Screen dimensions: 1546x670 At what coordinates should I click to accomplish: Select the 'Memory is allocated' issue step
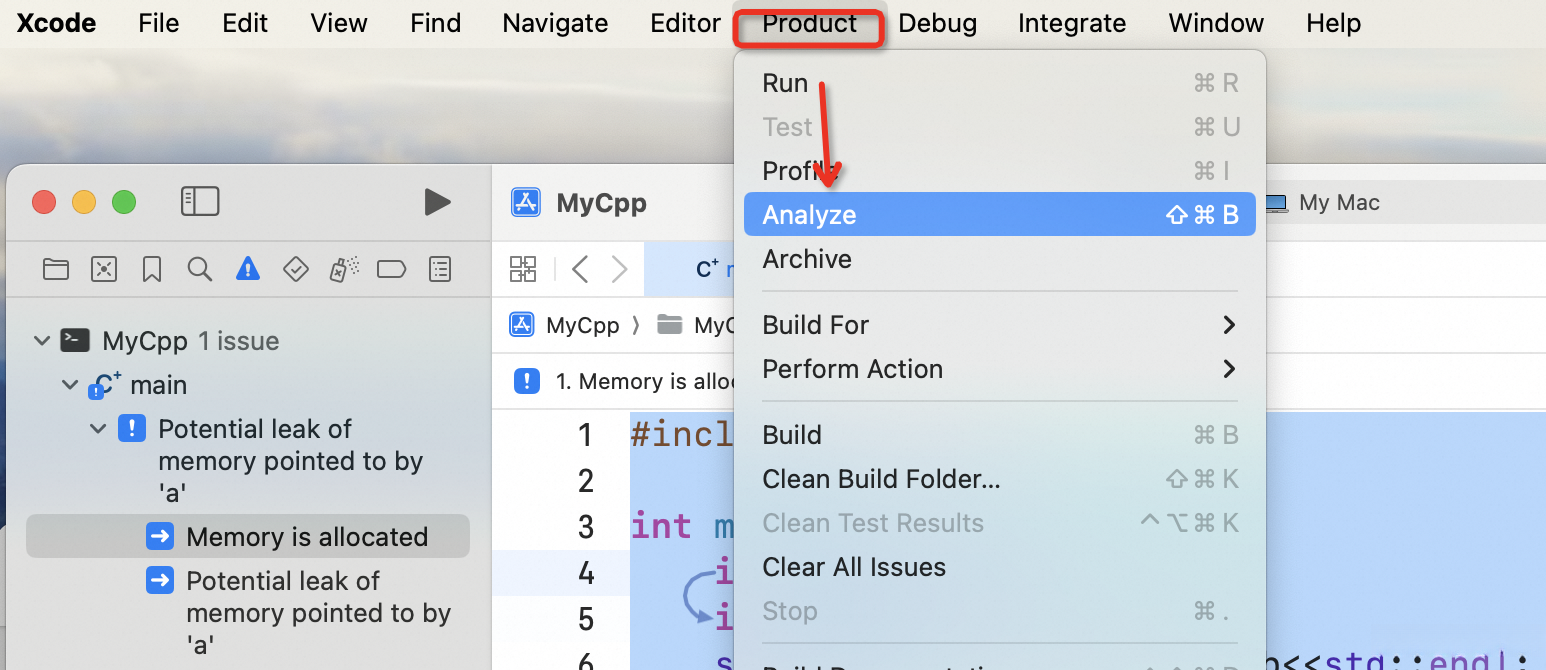tap(306, 537)
